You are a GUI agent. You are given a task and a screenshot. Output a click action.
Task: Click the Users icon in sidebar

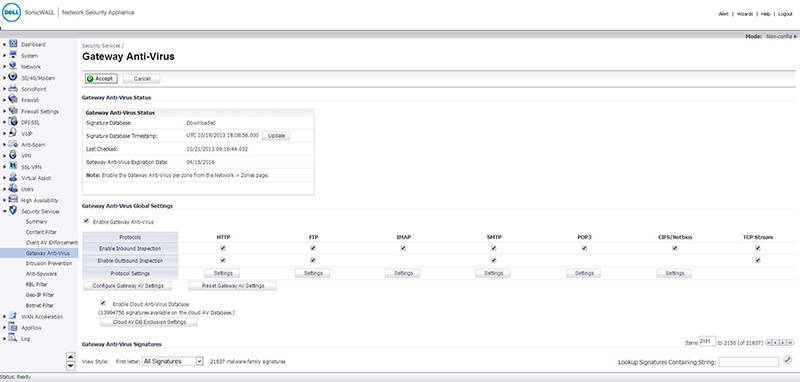pos(13,189)
